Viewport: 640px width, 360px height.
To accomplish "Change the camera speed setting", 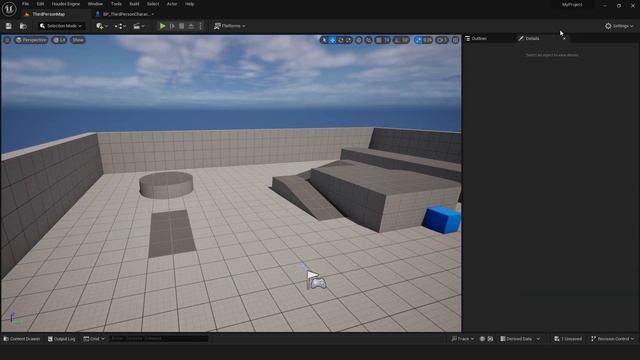I will click(x=442, y=40).
